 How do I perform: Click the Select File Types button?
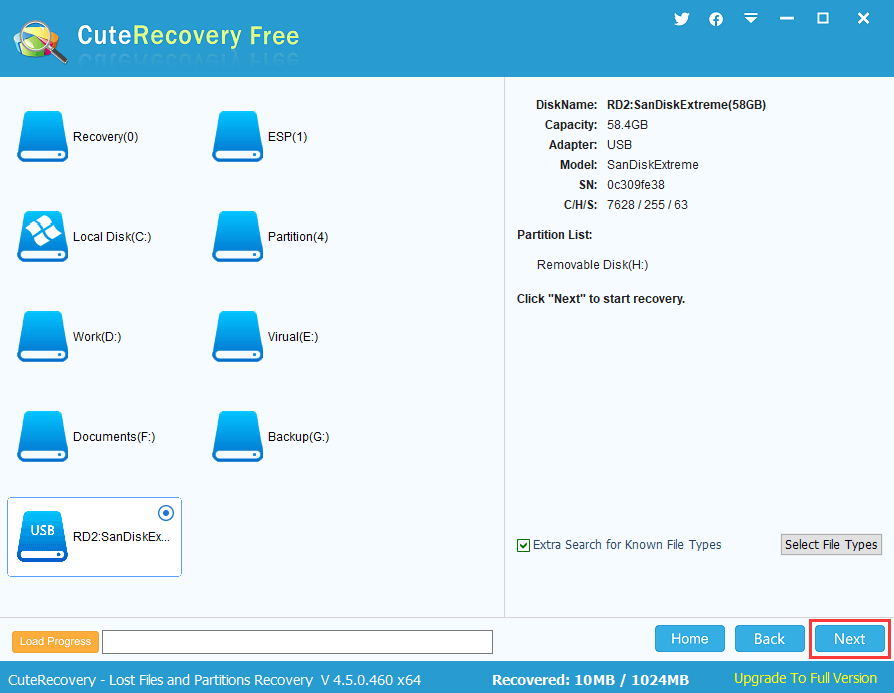pyautogui.click(x=831, y=545)
